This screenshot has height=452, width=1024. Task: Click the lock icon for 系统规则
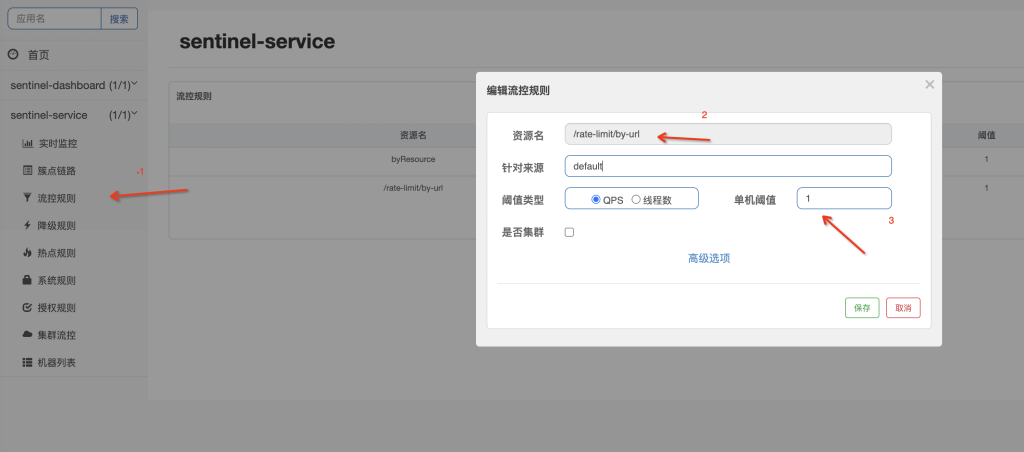[27, 280]
